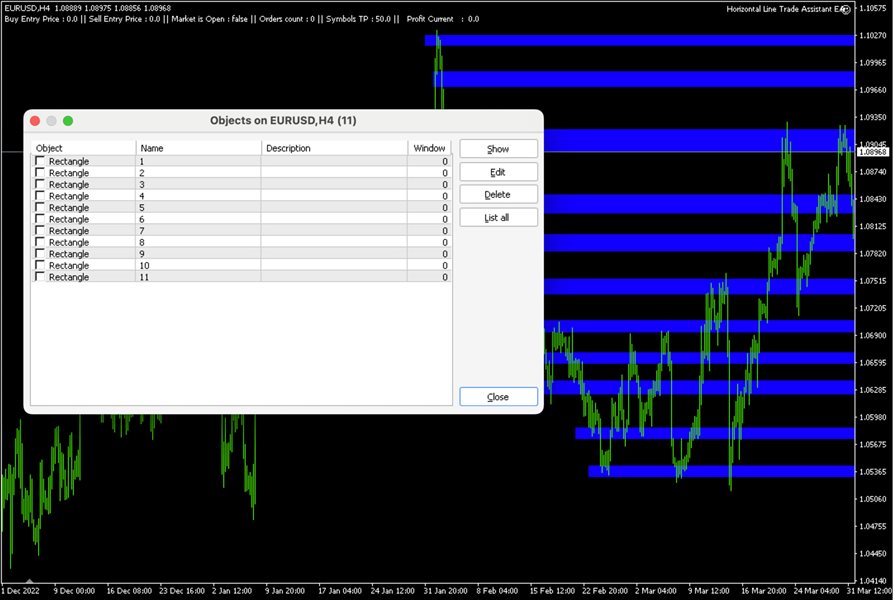Check the box for Rectangle 9
The image size is (894, 600).
coord(40,254)
